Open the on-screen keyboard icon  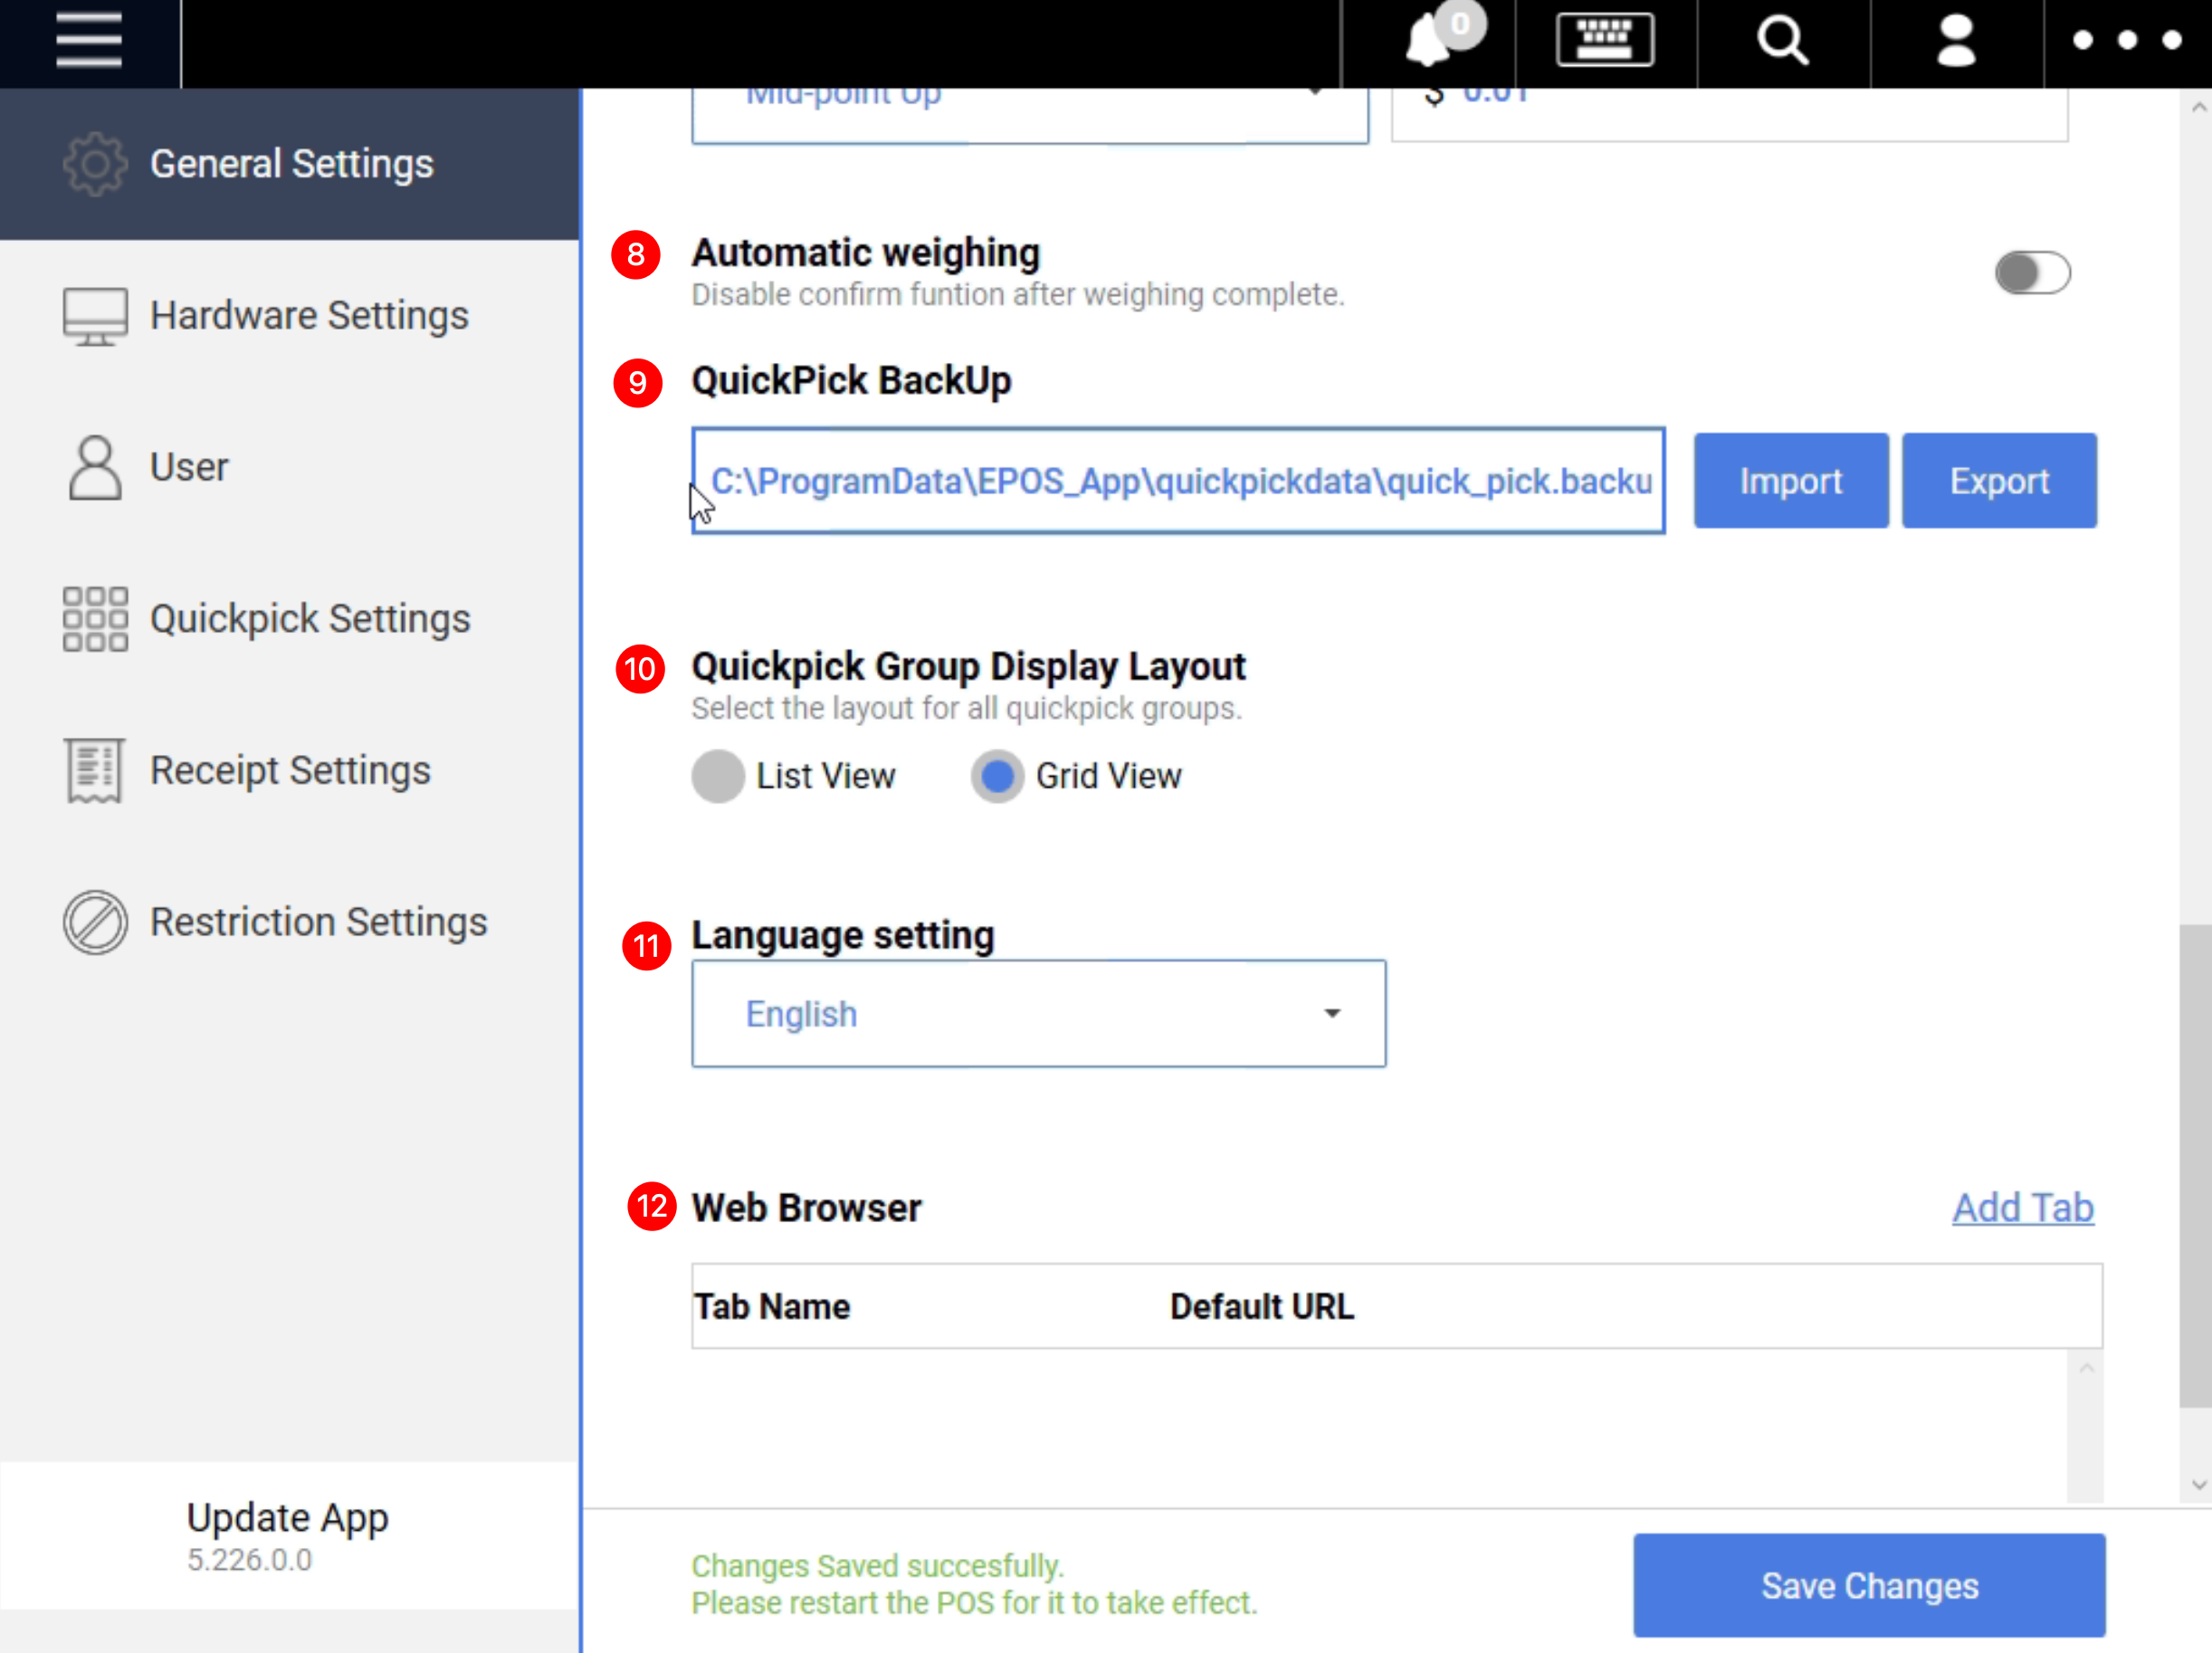tap(1604, 41)
